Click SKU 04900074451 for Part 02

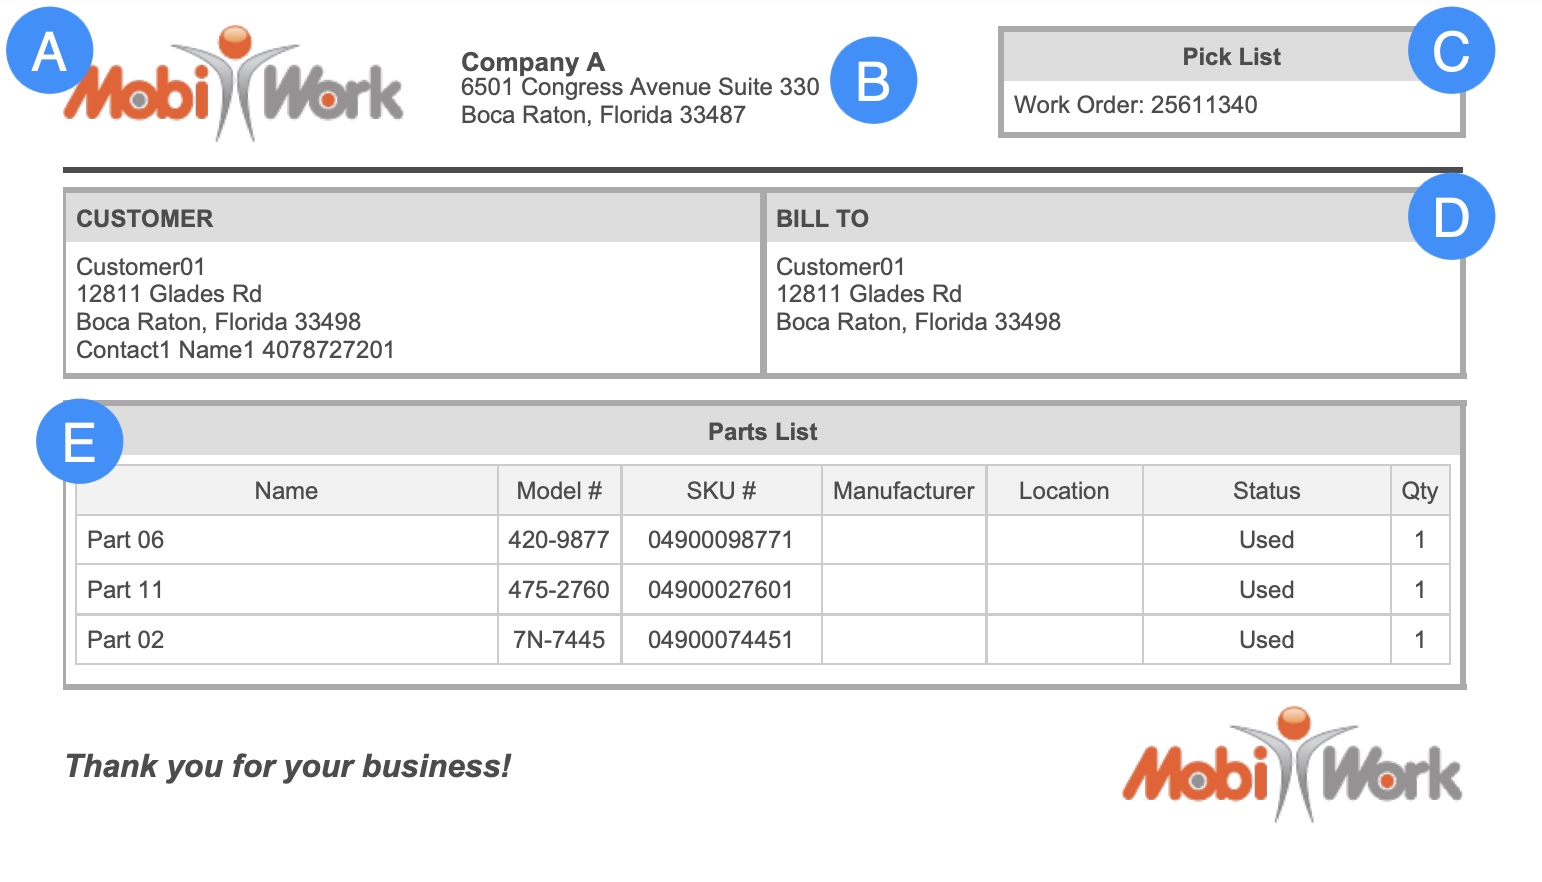tap(720, 640)
